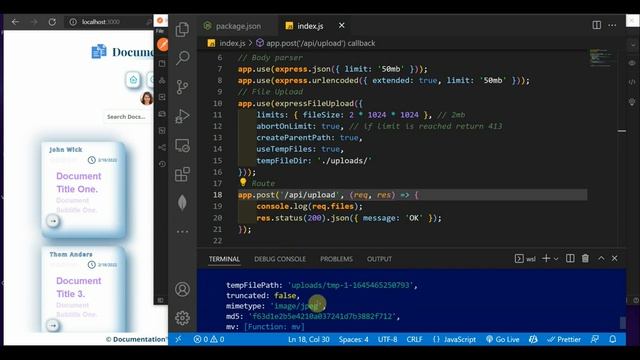Viewport: 640px width, 360px height.
Task: Open remote window indicator in status bar
Action: pyautogui.click(x=178, y=339)
